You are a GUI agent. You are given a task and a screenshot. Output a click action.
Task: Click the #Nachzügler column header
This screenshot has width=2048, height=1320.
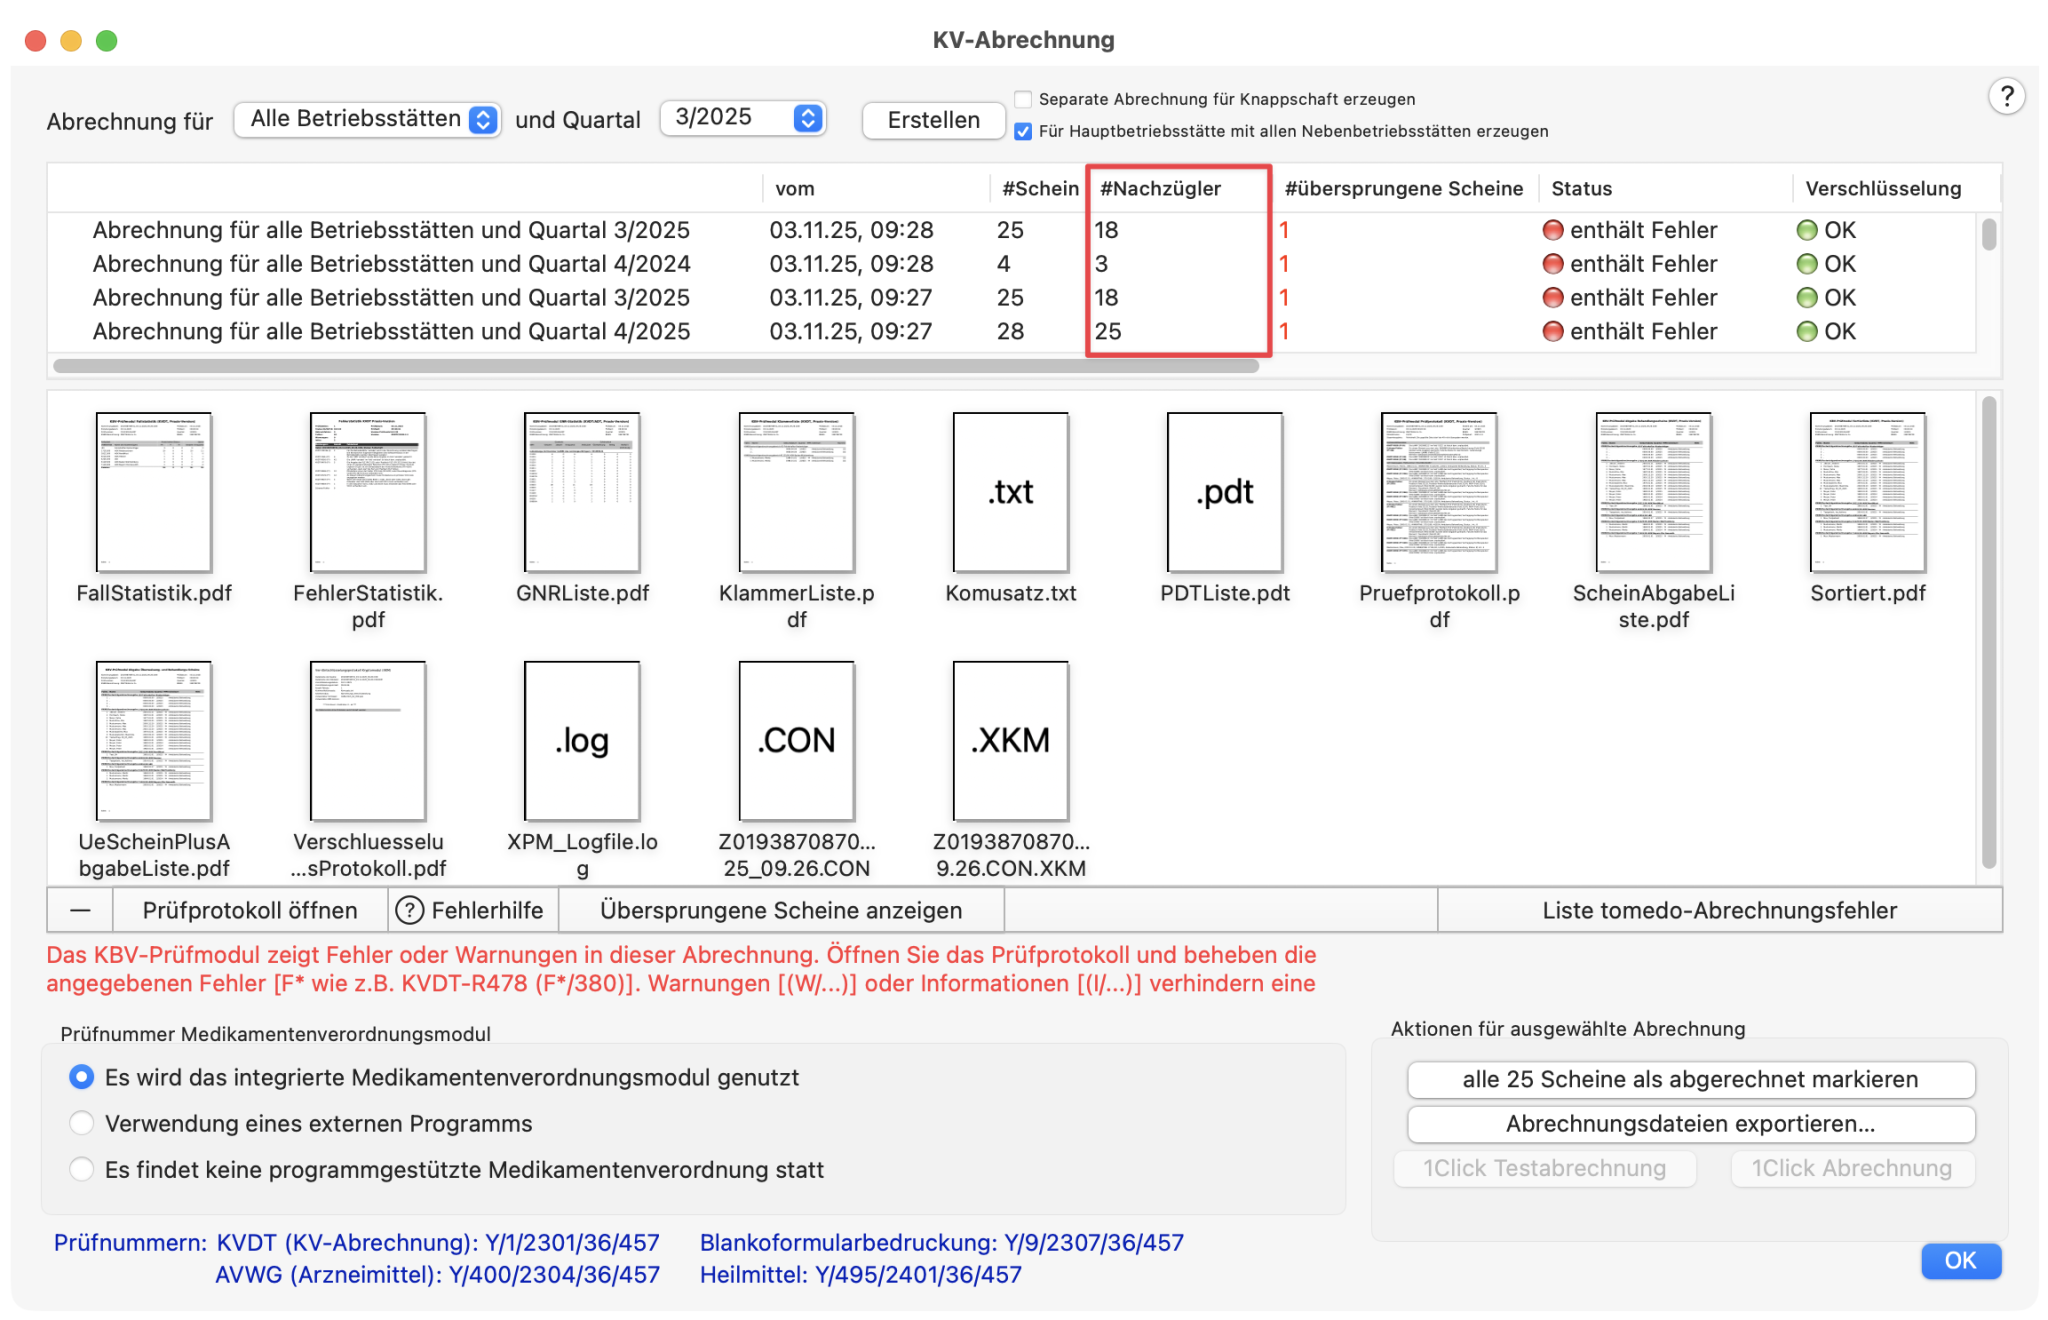click(1160, 189)
